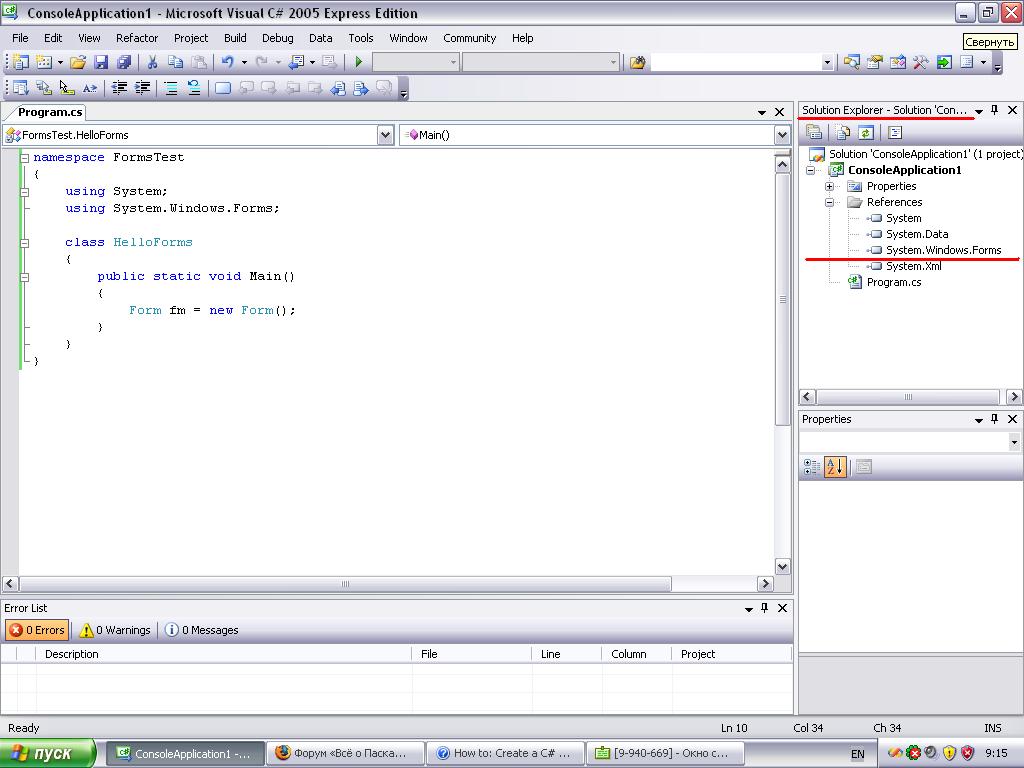Select System.Windows.Forms reference in tree
The height and width of the screenshot is (768, 1024).
coord(943,250)
